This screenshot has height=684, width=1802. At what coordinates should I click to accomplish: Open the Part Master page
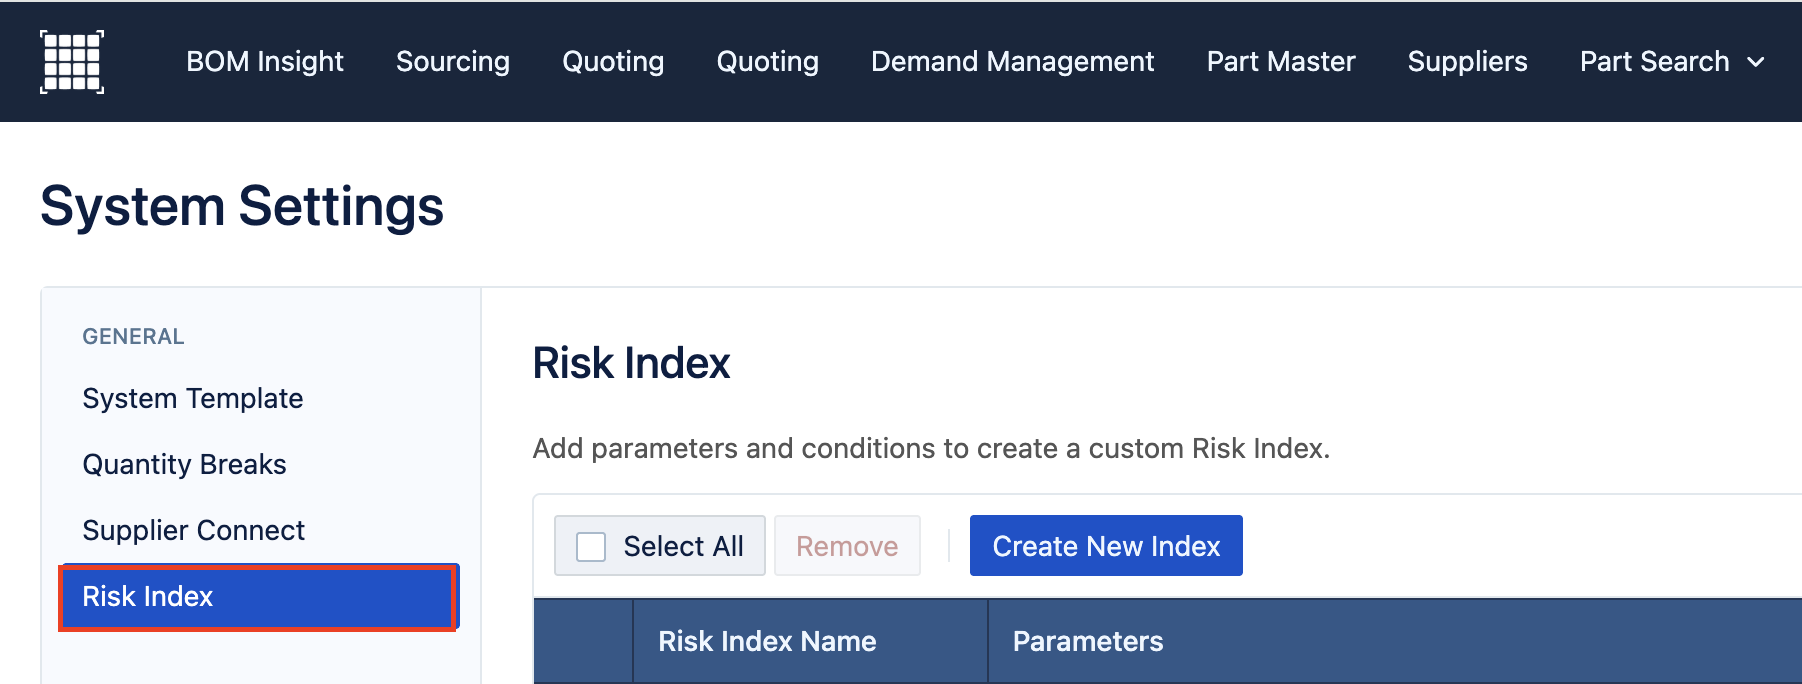click(1281, 62)
